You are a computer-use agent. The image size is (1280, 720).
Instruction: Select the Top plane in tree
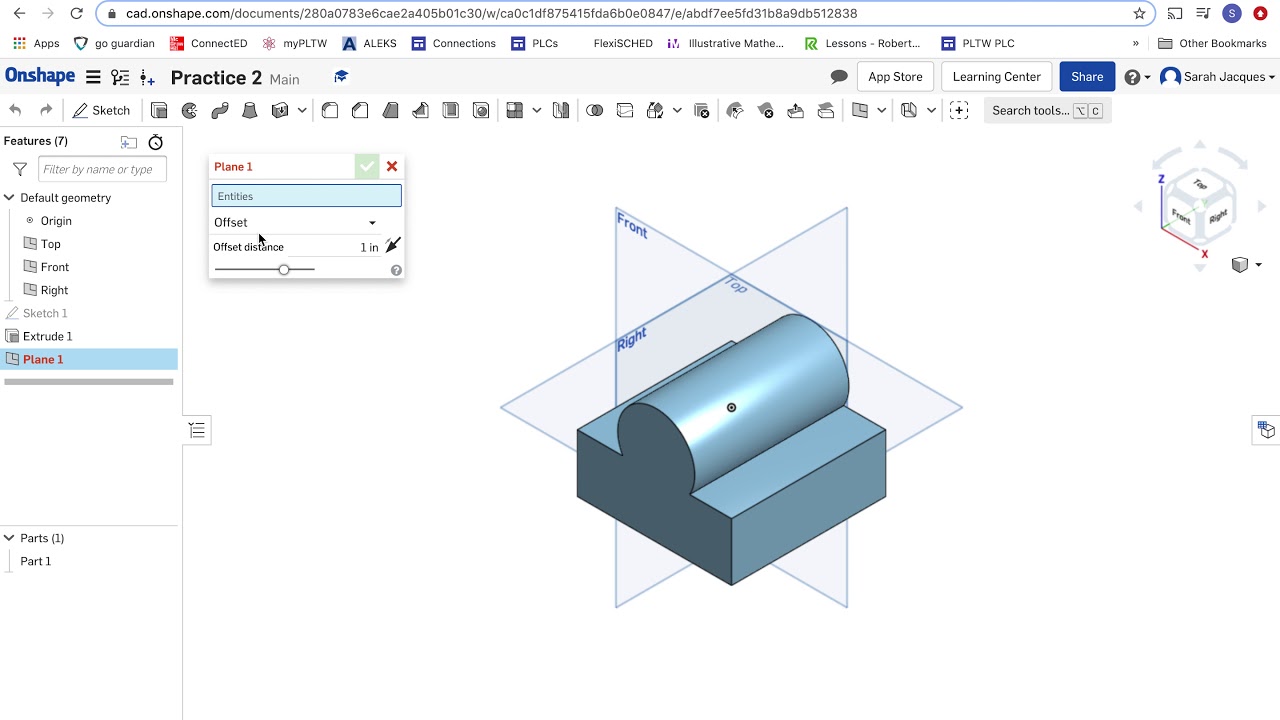tap(50, 244)
